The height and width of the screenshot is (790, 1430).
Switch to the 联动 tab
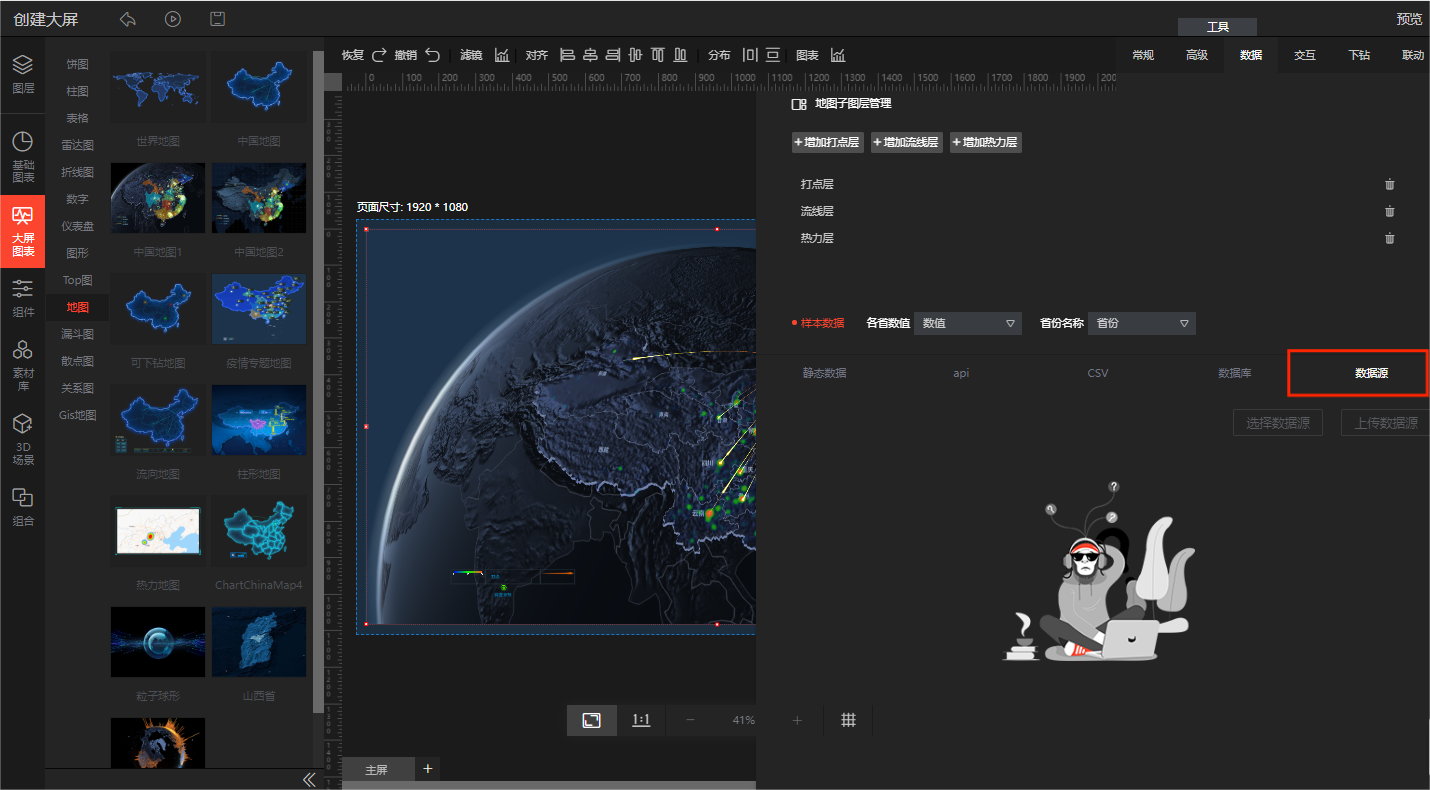click(x=1412, y=55)
